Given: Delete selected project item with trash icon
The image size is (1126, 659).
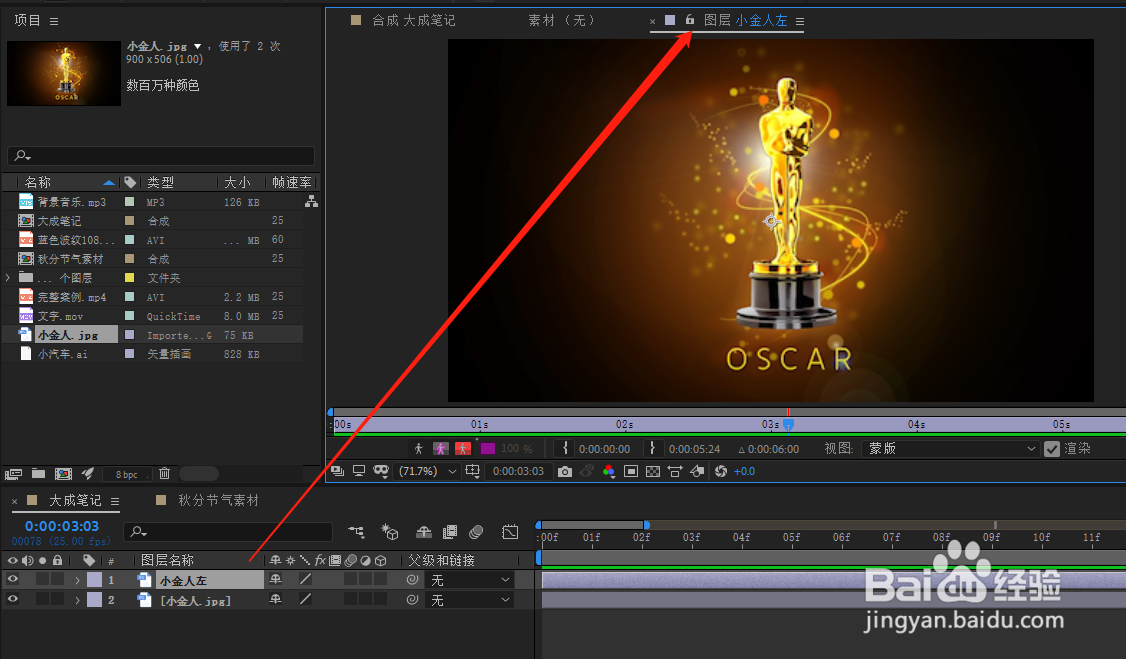Looking at the screenshot, I should (164, 473).
